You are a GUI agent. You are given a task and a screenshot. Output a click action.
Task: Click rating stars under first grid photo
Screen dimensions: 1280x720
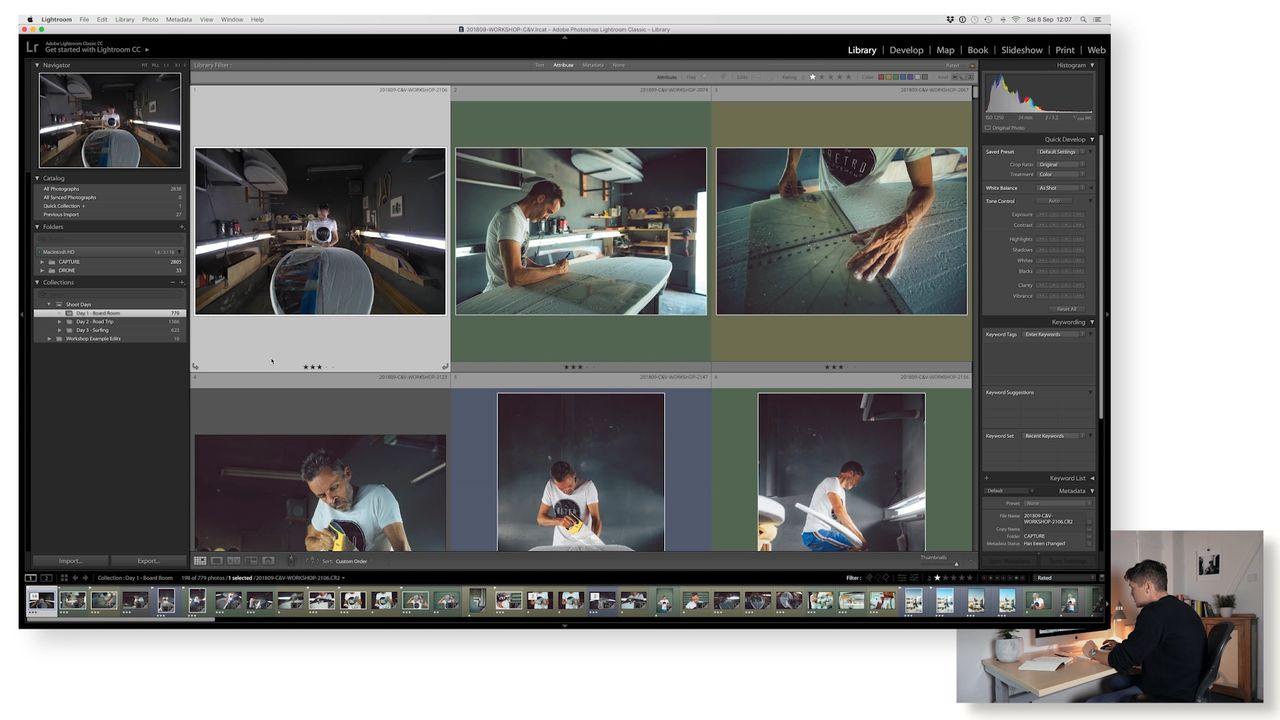pos(318,367)
